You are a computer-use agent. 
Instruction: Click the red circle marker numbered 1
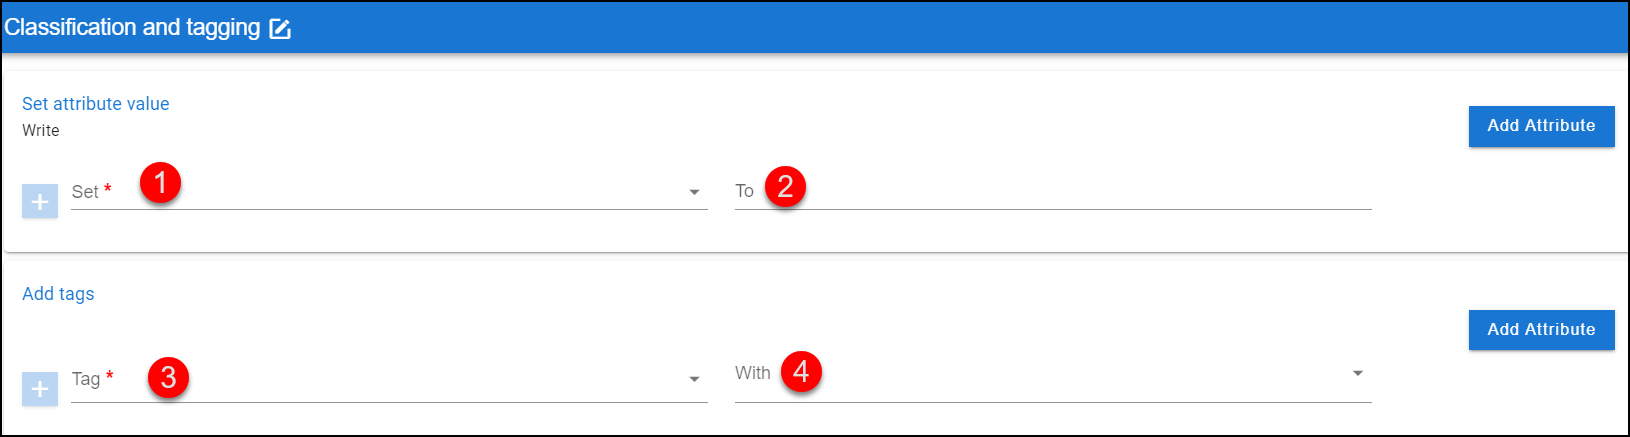[x=160, y=183]
